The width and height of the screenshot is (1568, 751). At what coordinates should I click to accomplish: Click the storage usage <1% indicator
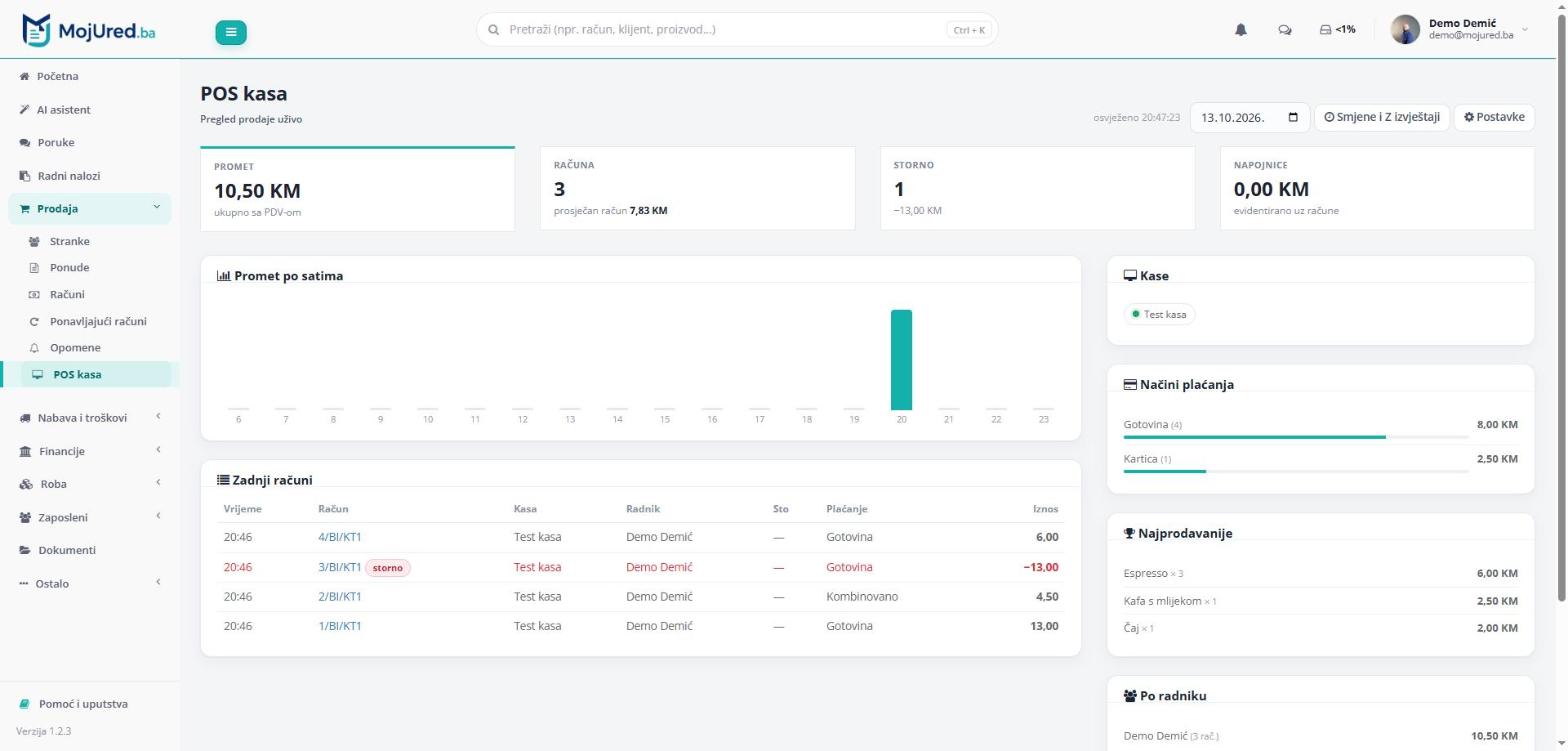(x=1338, y=30)
